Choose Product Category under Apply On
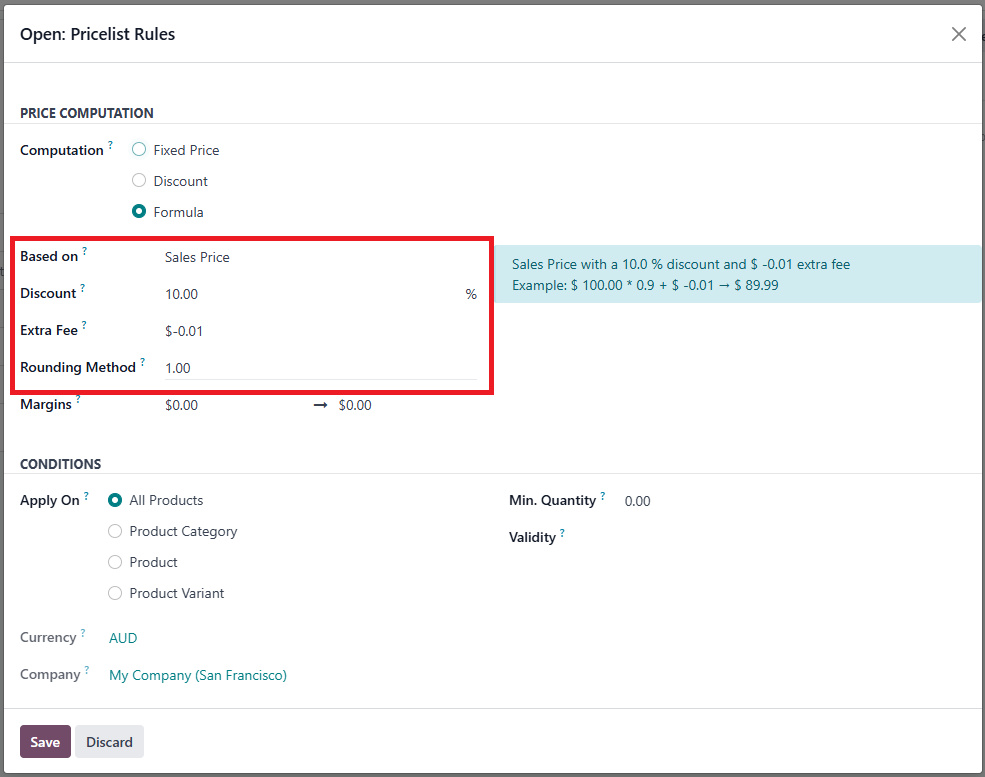This screenshot has width=985, height=777. [115, 531]
